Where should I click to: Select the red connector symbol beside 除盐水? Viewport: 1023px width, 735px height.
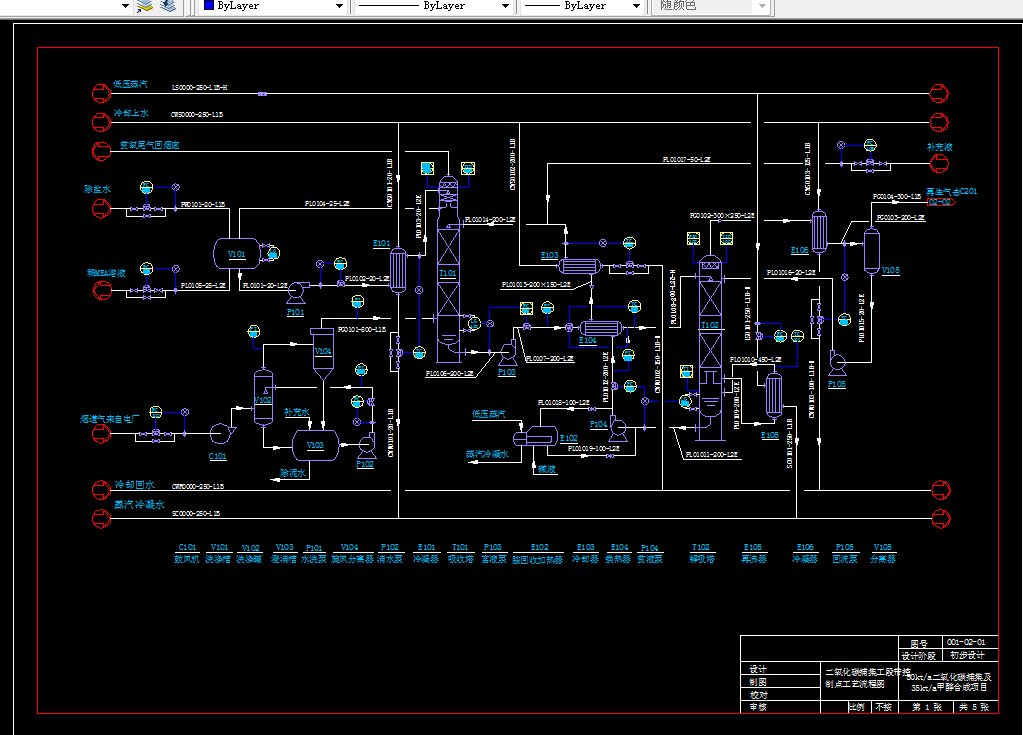click(101, 209)
